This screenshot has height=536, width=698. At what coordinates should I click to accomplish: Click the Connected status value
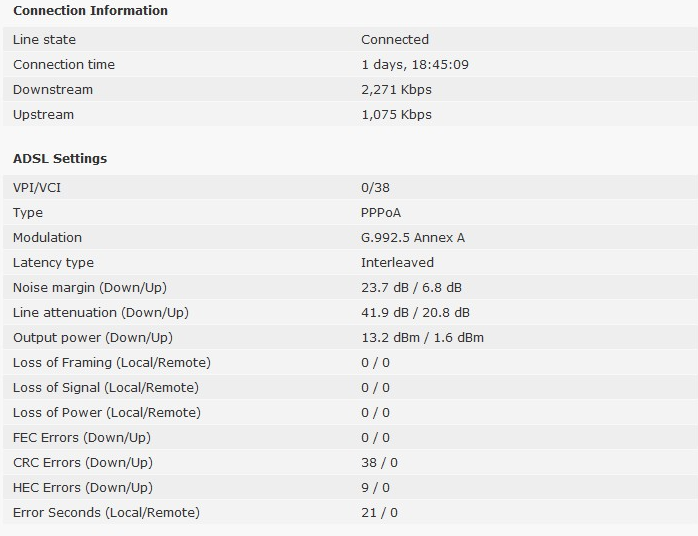click(395, 40)
